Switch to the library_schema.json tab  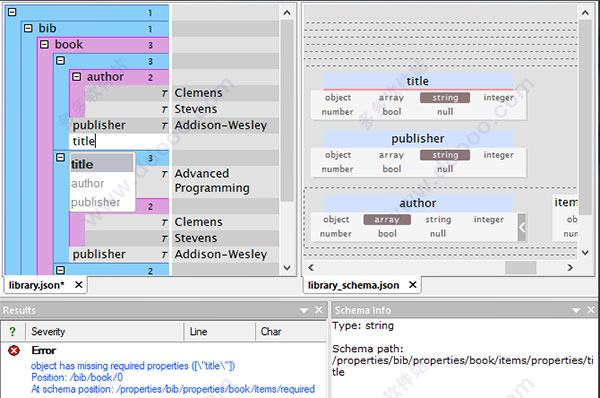pyautogui.click(x=353, y=285)
